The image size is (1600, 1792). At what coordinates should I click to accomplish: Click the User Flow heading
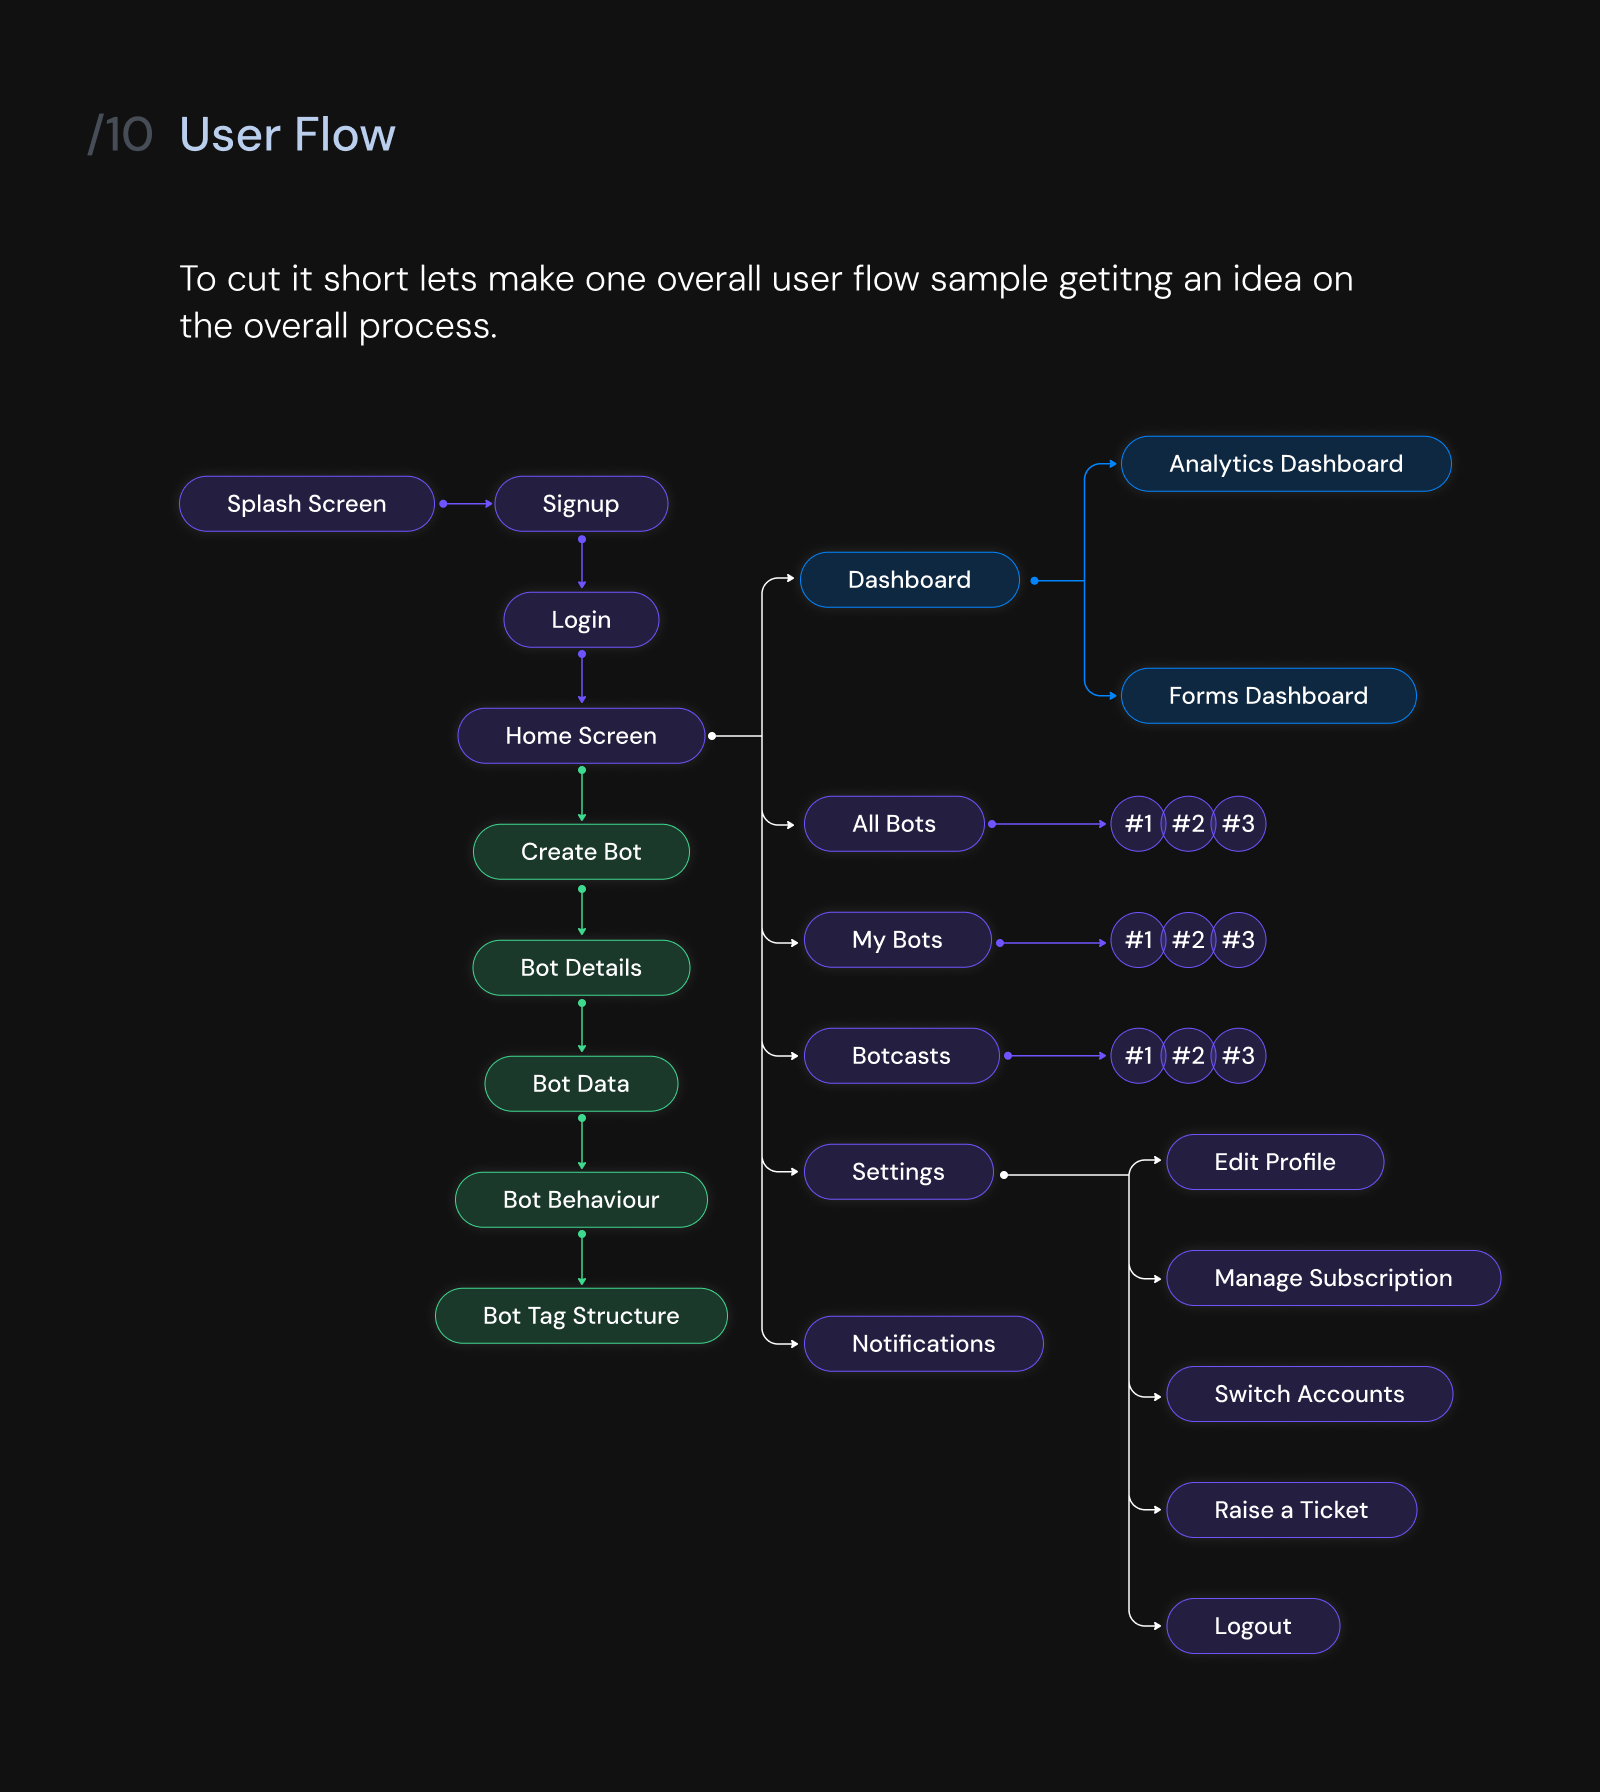[287, 135]
